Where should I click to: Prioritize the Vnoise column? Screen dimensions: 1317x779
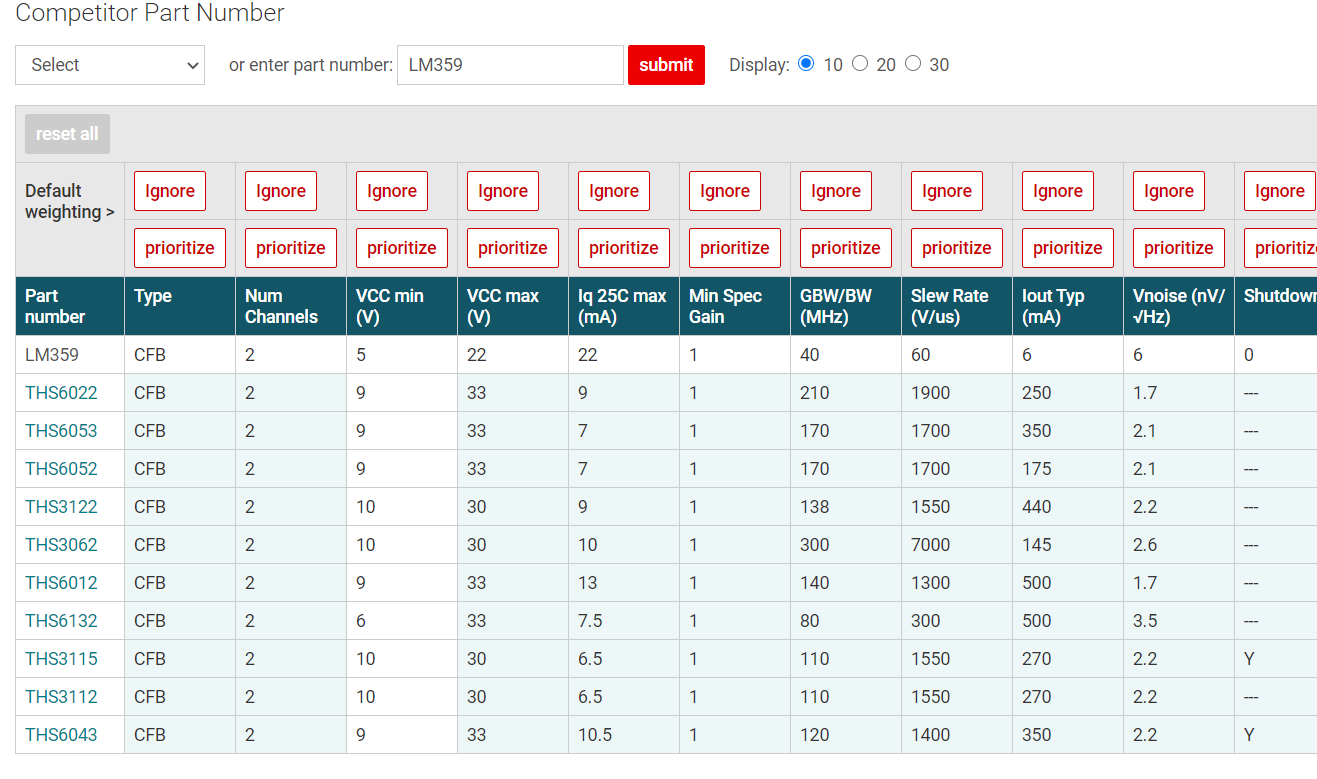[1179, 248]
